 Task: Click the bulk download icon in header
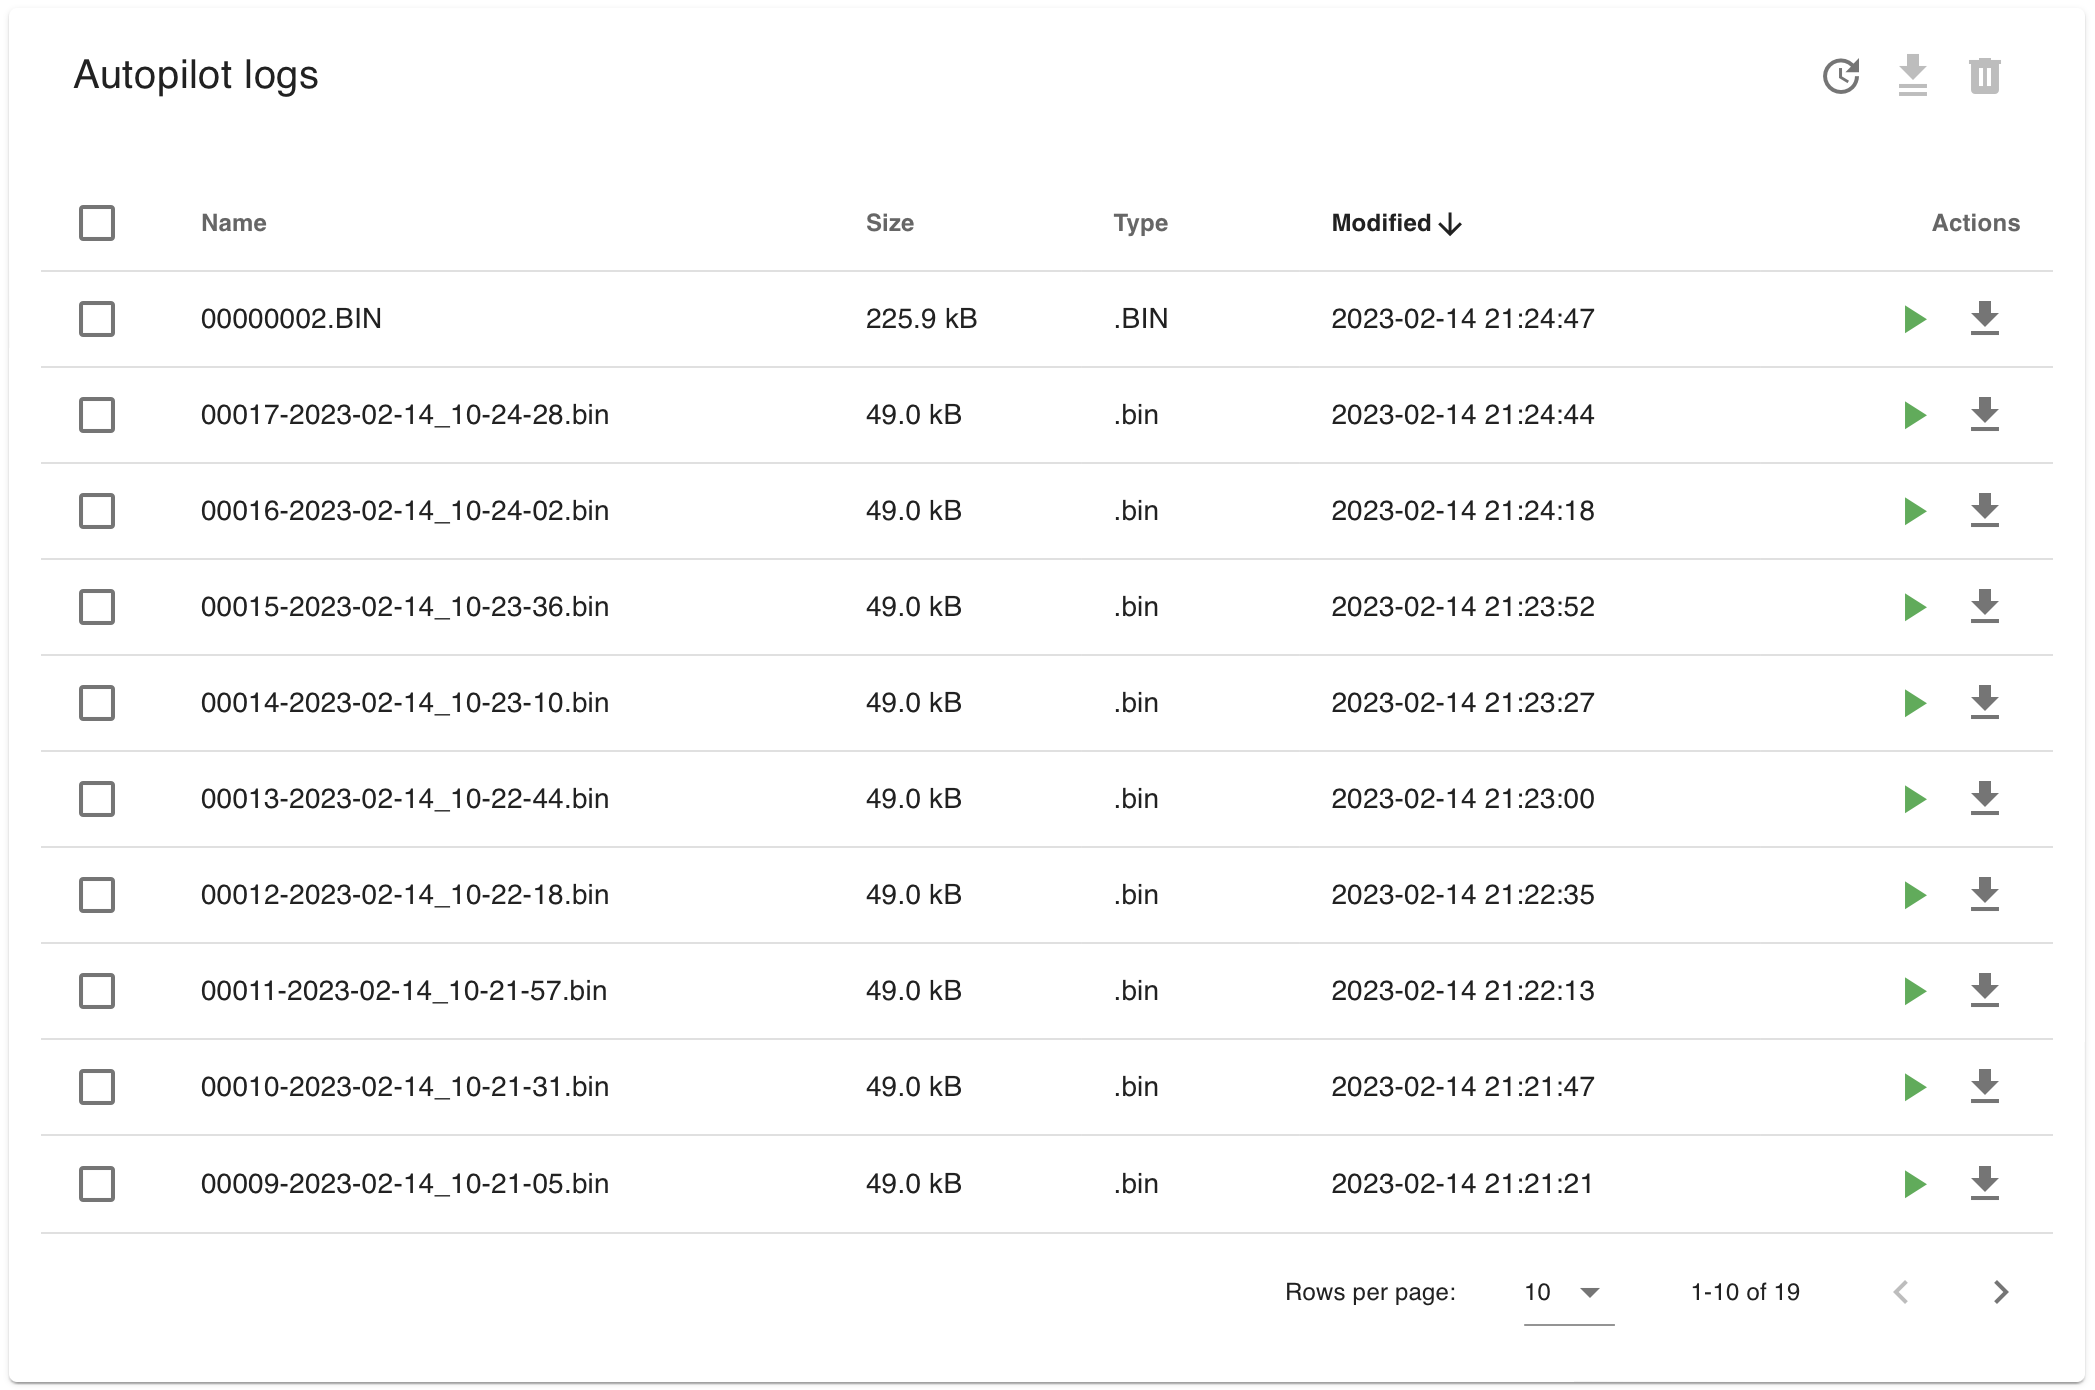[1912, 76]
